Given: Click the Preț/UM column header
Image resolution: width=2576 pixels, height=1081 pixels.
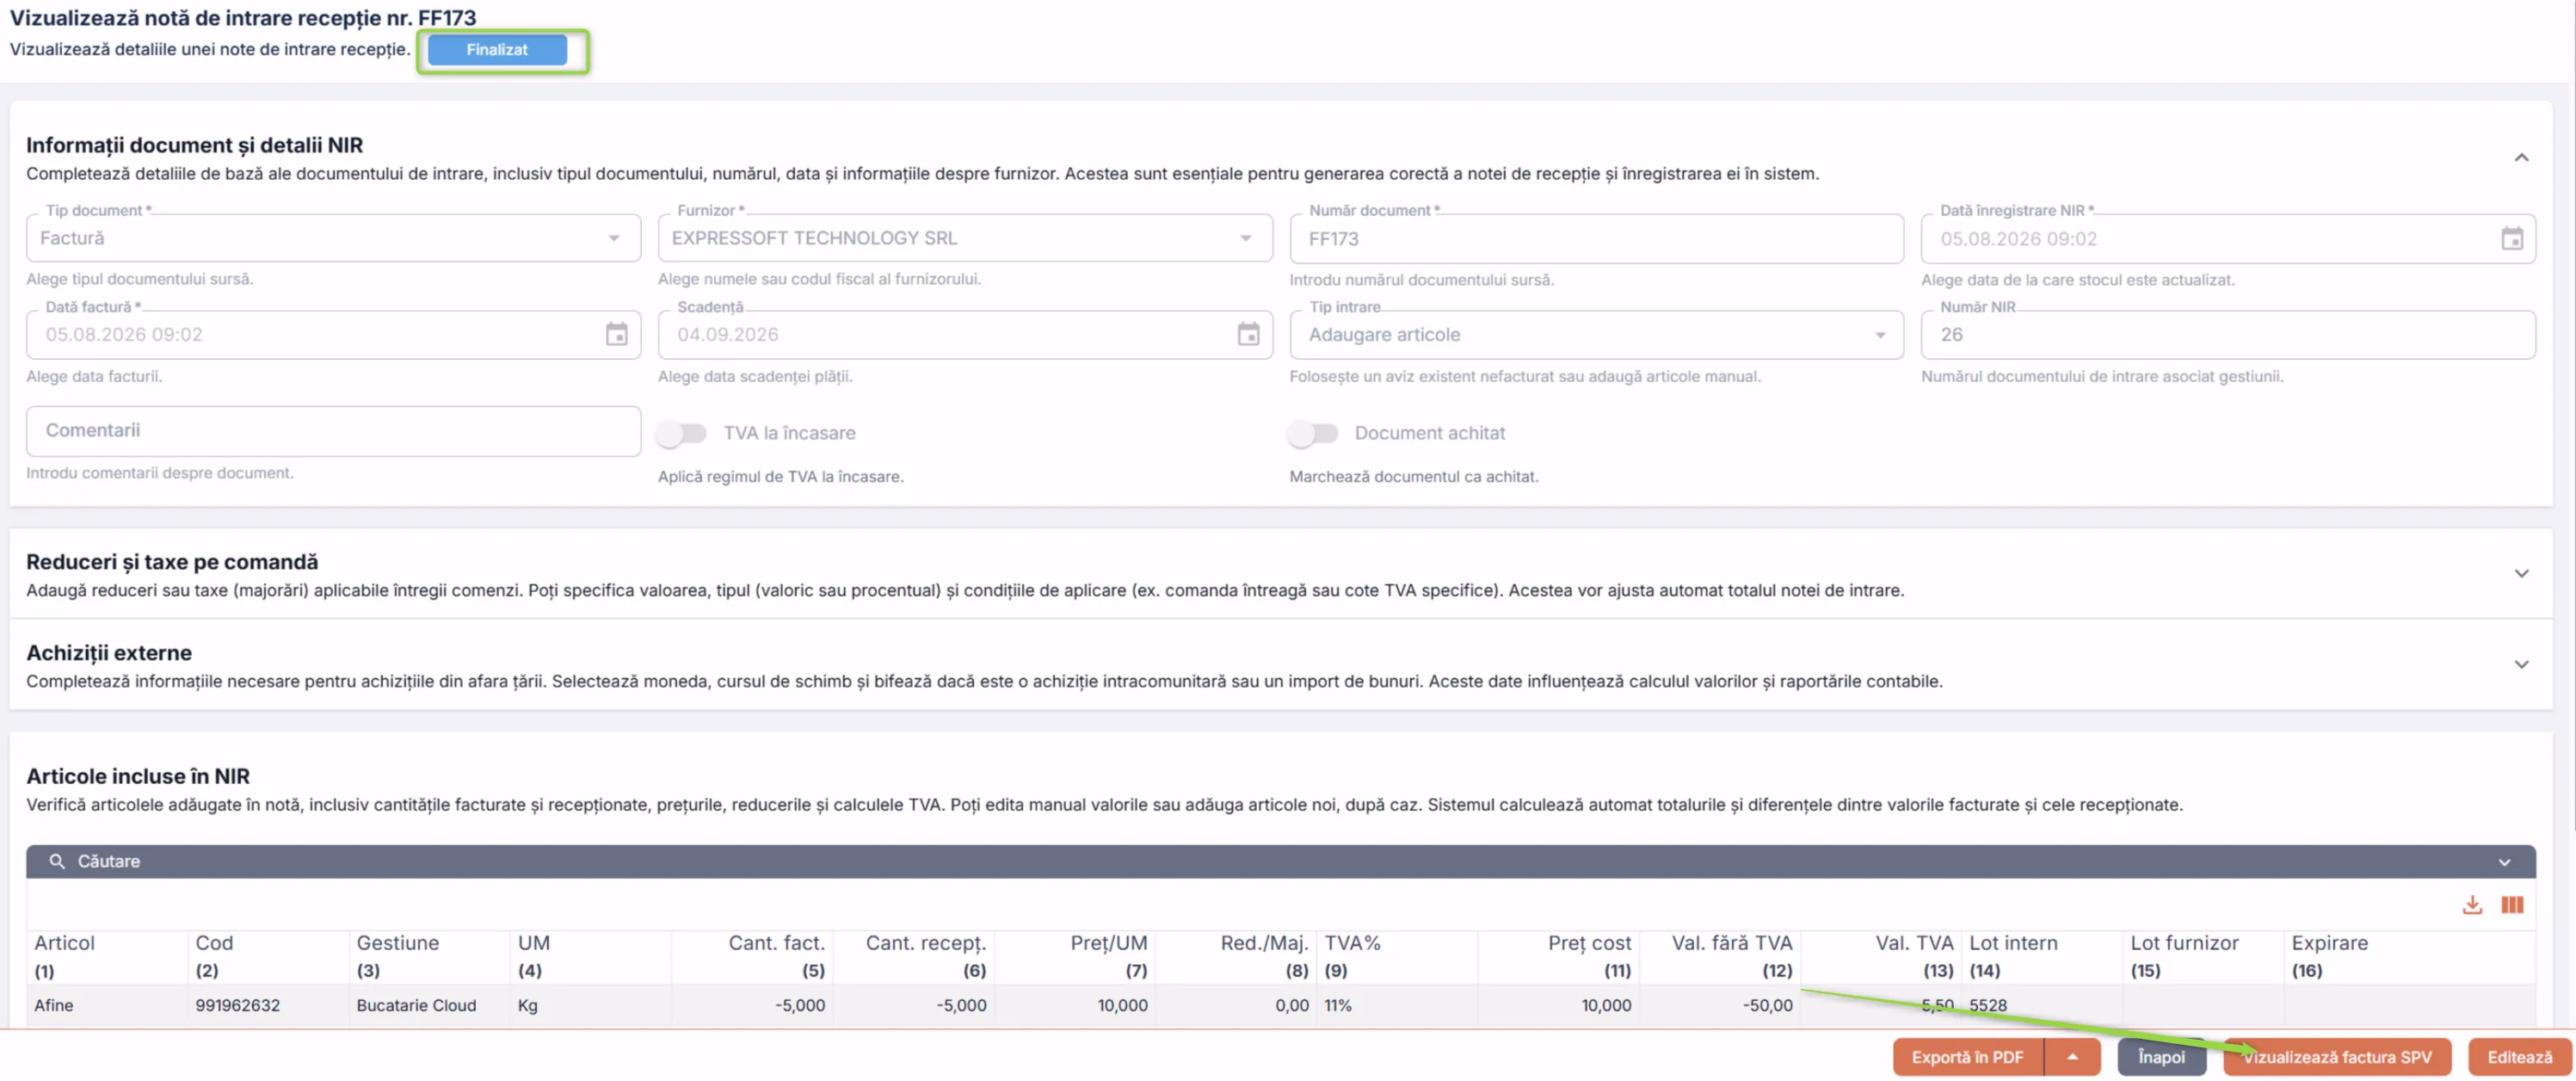Looking at the screenshot, I should tap(1074, 956).
